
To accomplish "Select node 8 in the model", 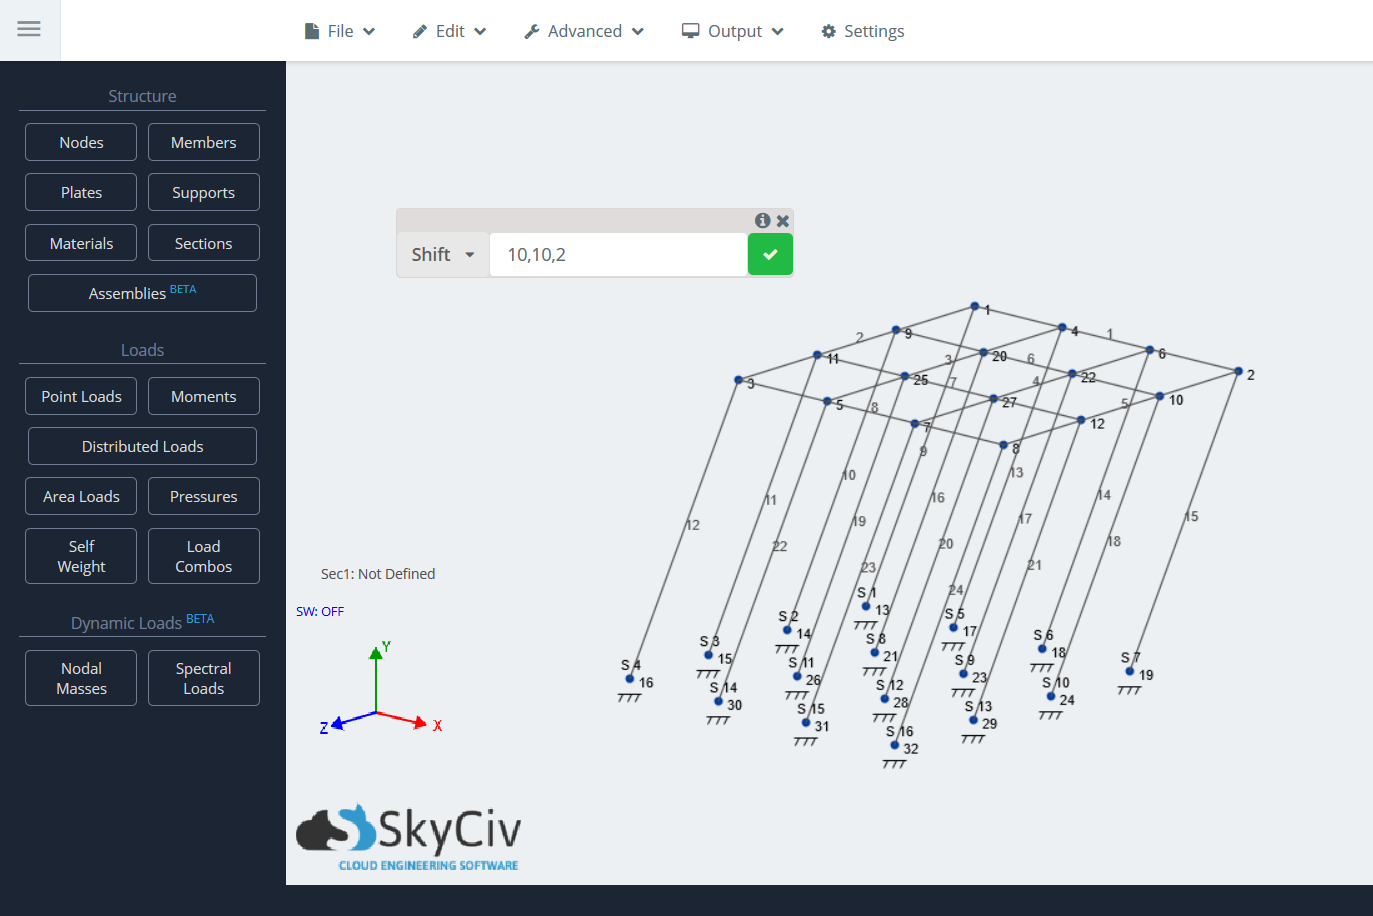I will pos(1004,445).
